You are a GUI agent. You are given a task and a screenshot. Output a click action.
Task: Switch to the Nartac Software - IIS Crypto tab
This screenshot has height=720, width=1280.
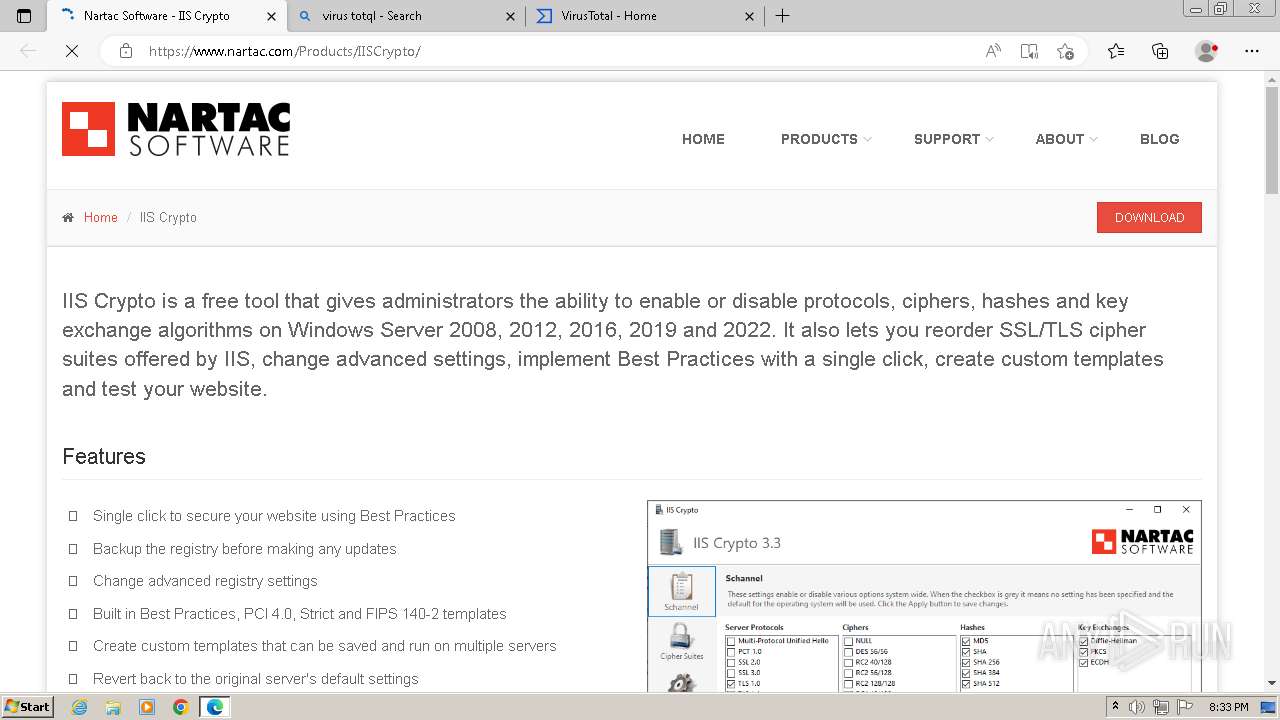(x=167, y=16)
